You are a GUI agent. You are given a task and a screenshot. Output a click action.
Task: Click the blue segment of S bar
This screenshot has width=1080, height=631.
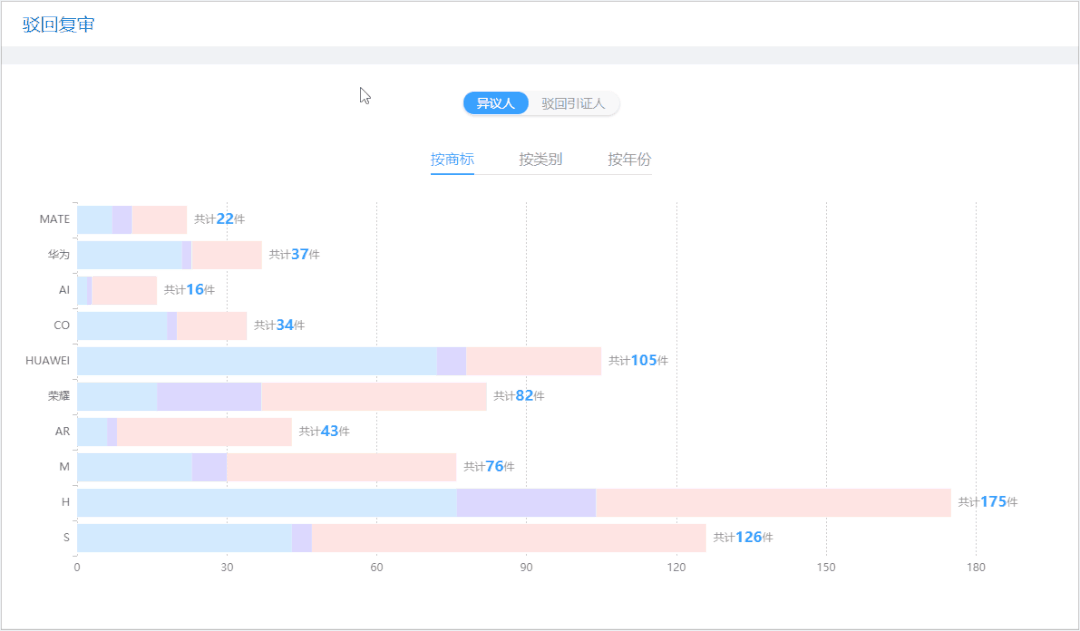pyautogui.click(x=185, y=538)
